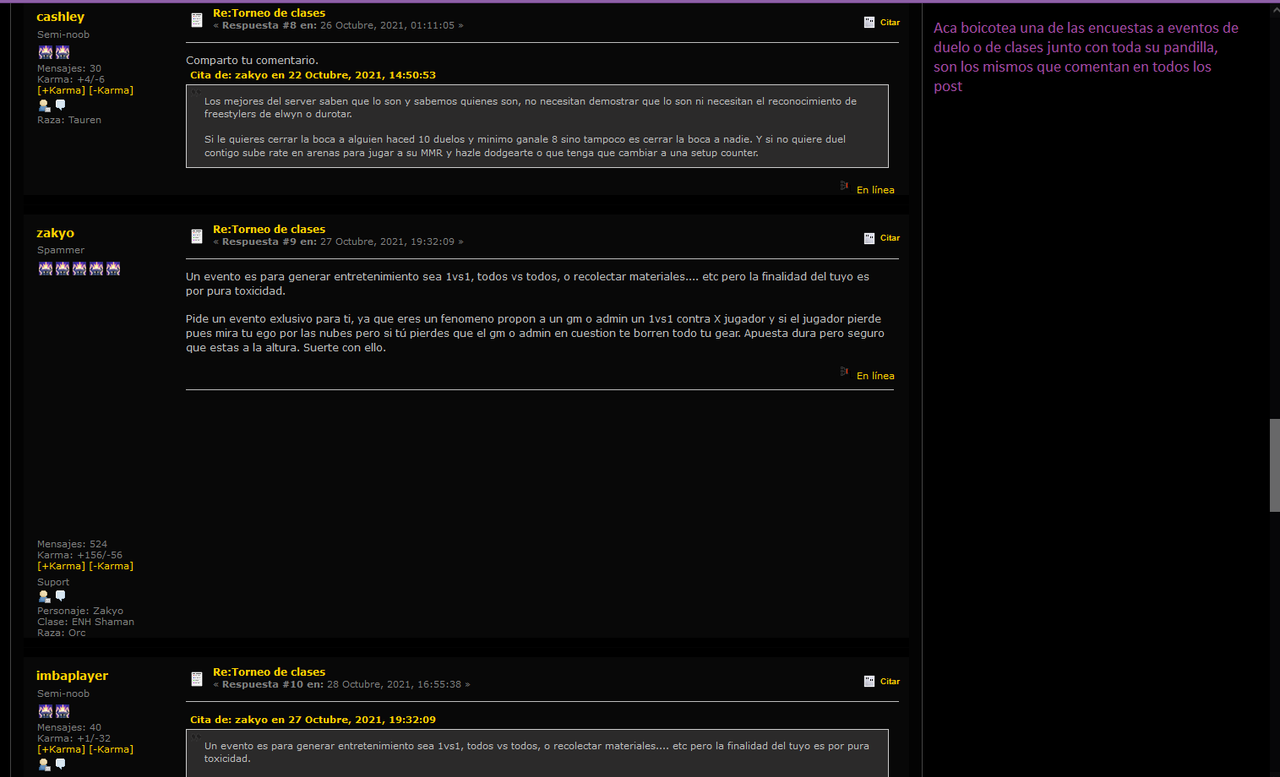Image resolution: width=1280 pixels, height=777 pixels.
Task: View zakyo's profile via the person icon
Action: [44, 596]
